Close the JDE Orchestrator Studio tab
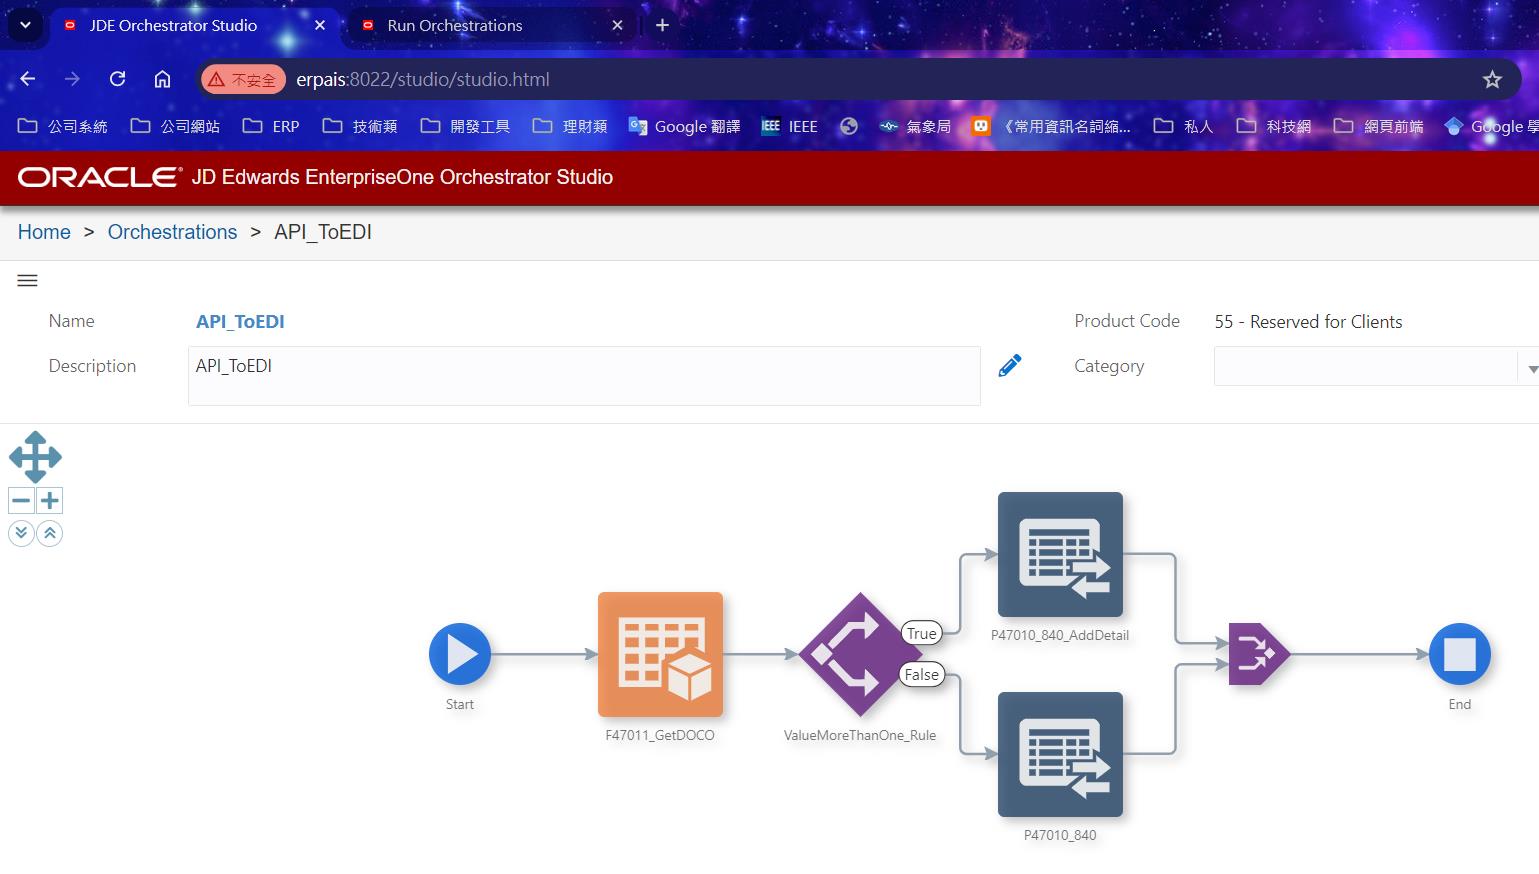Viewport: 1539px width, 874px height. (320, 25)
